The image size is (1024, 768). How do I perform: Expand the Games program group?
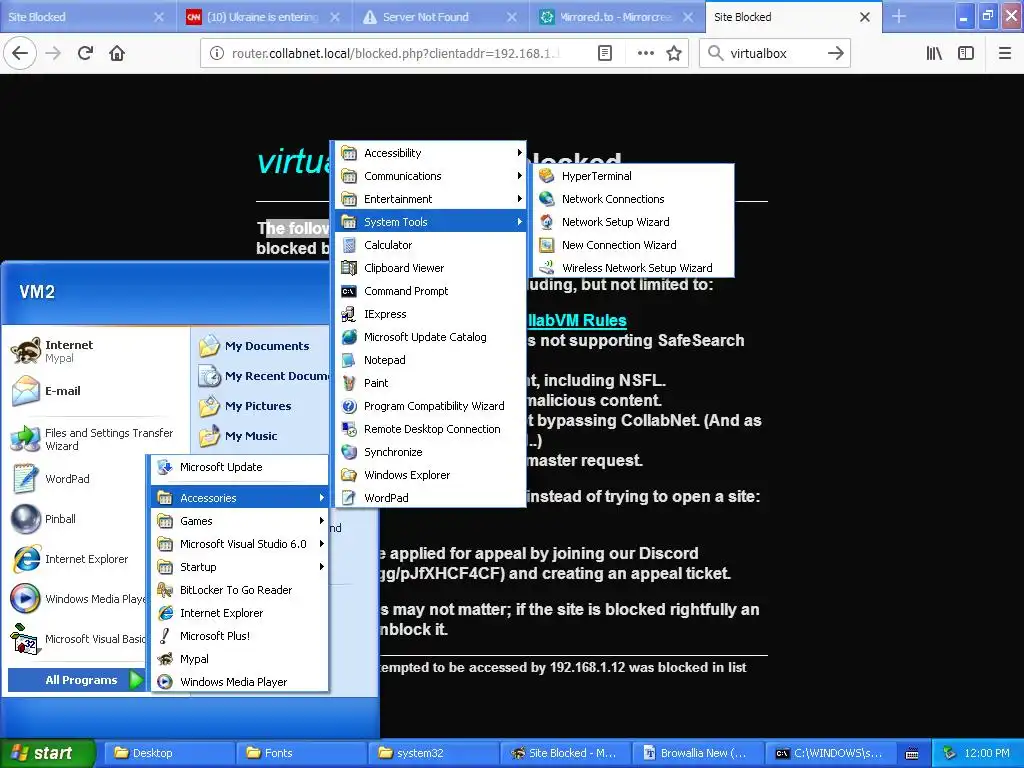[x=240, y=520]
